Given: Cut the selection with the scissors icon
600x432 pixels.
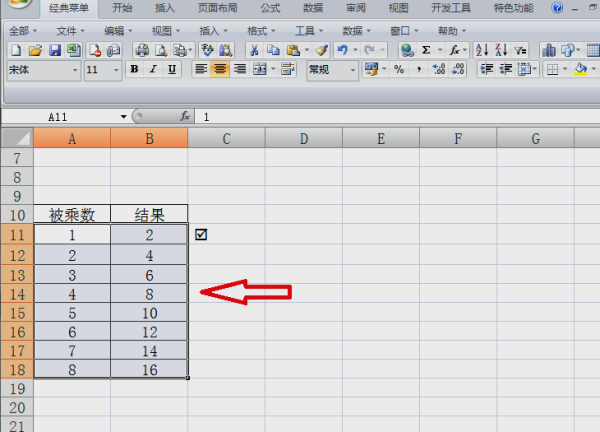Looking at the screenshot, I should tap(254, 50).
